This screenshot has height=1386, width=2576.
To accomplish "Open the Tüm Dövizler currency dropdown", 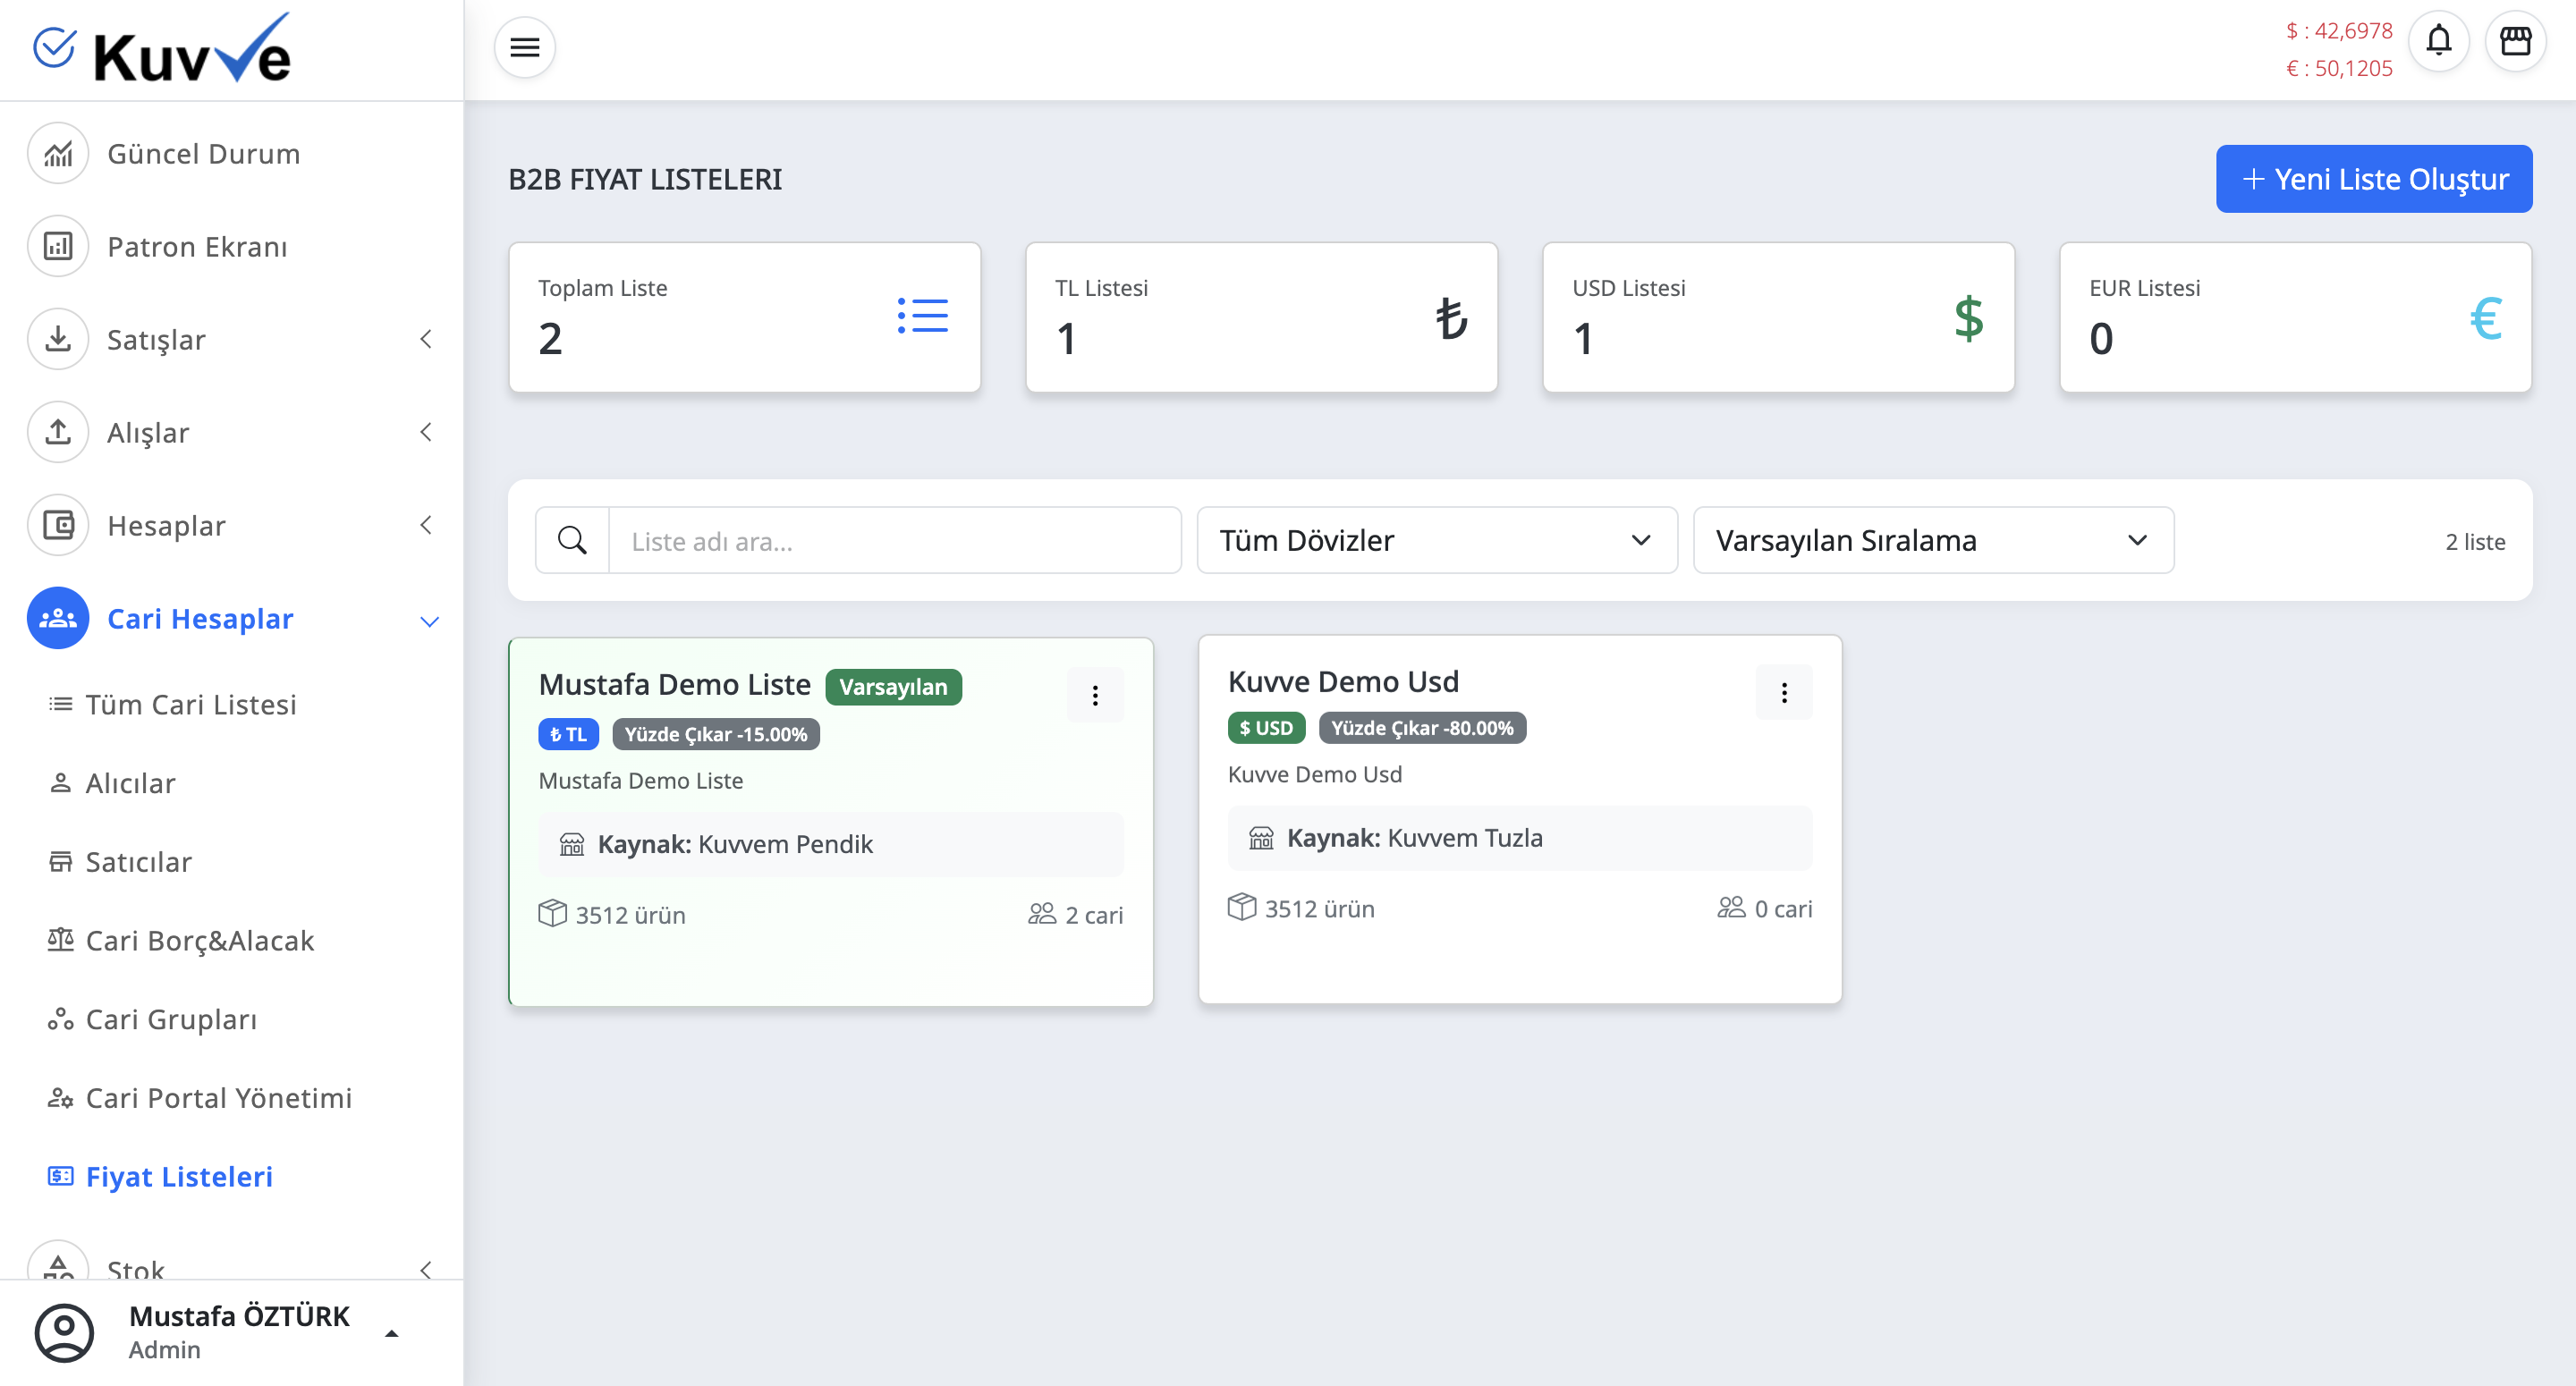I will pyautogui.click(x=1436, y=540).
